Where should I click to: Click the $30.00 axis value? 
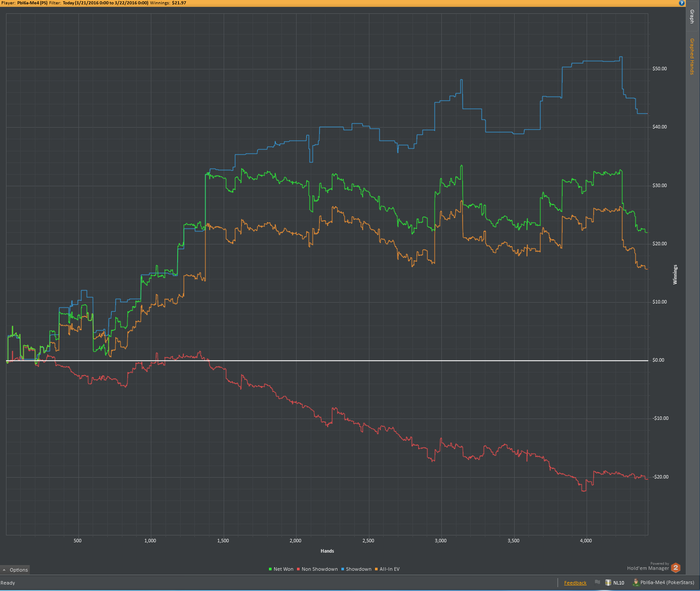click(659, 185)
